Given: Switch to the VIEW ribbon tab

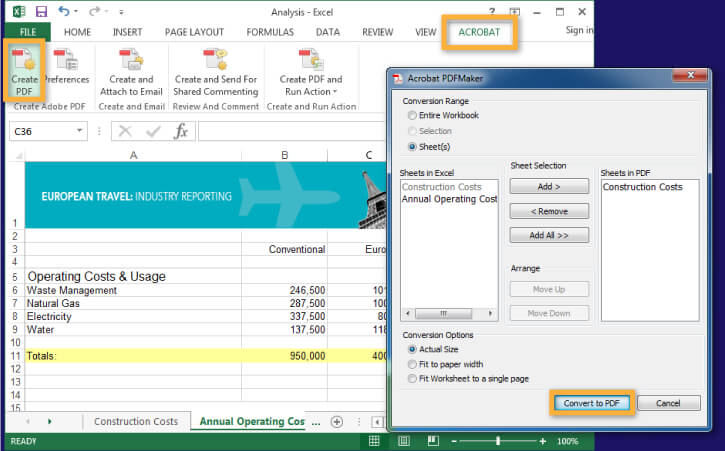Looking at the screenshot, I should click(x=425, y=32).
